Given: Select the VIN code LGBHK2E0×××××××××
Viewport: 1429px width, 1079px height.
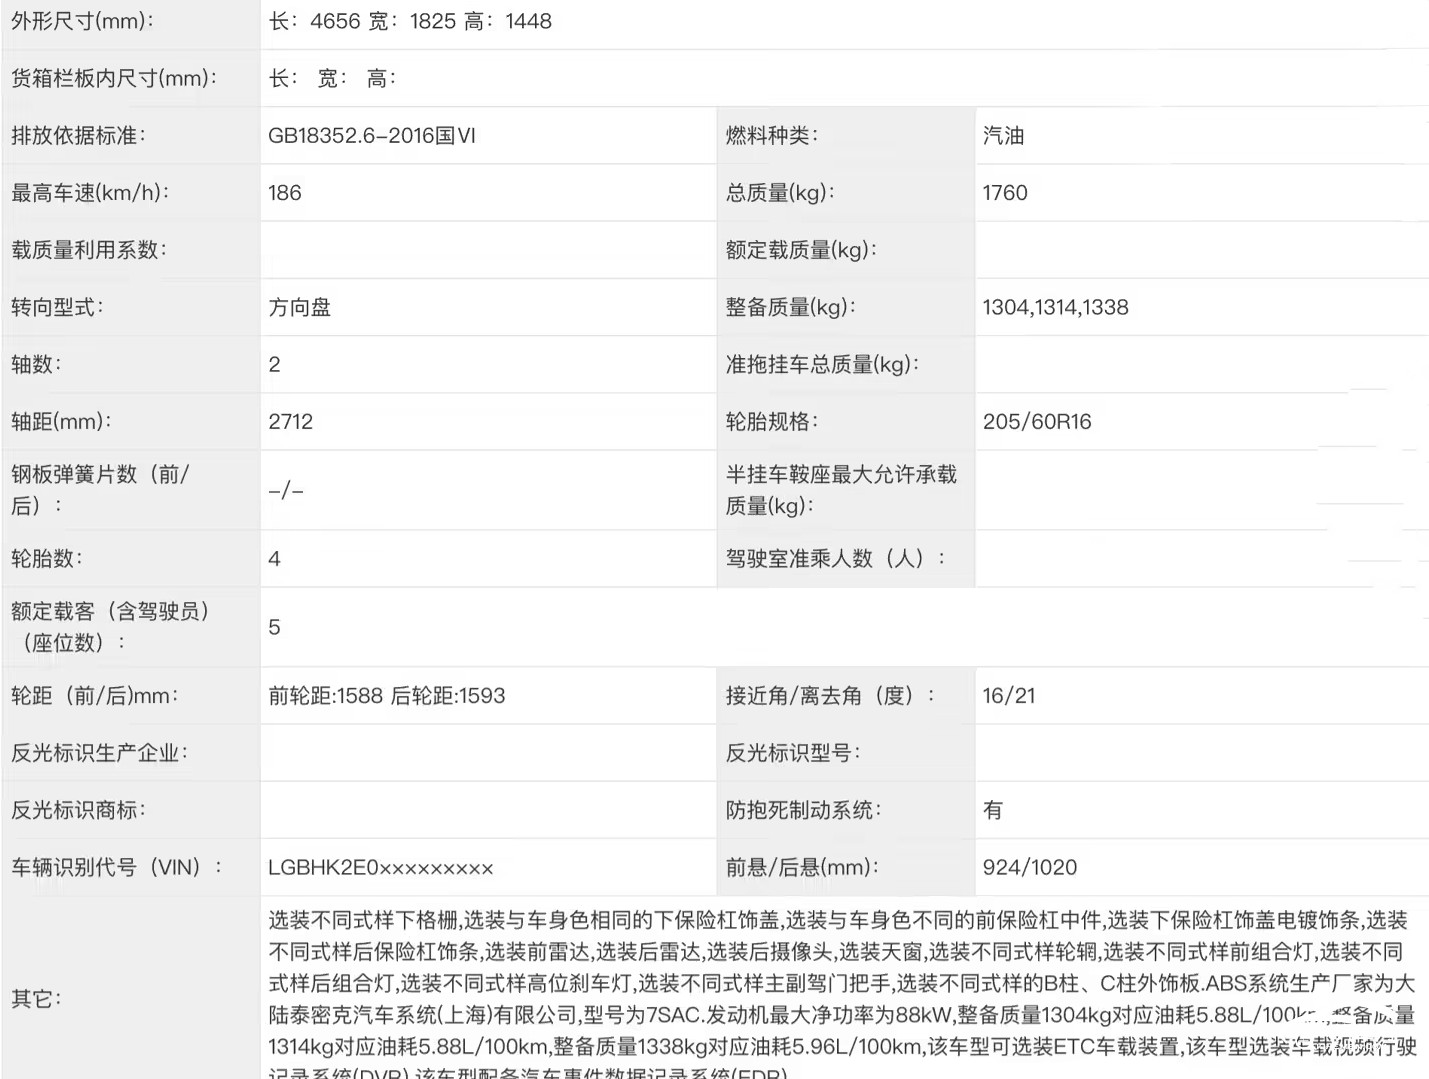Looking at the screenshot, I should [381, 868].
